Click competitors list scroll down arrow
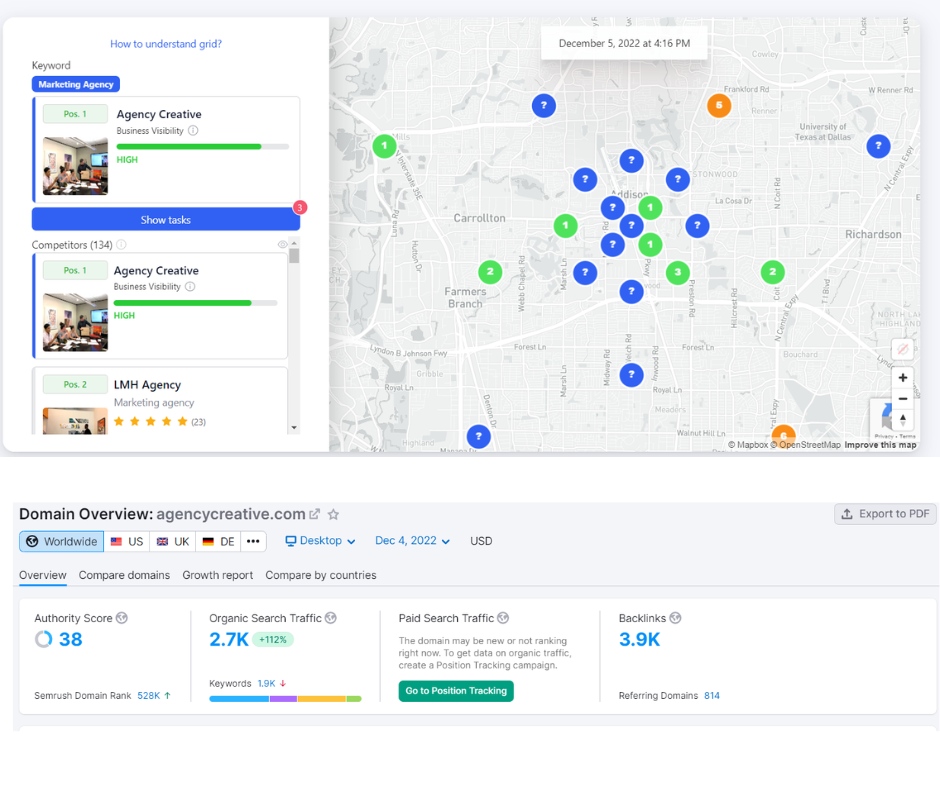The image size is (940, 788). [294, 428]
